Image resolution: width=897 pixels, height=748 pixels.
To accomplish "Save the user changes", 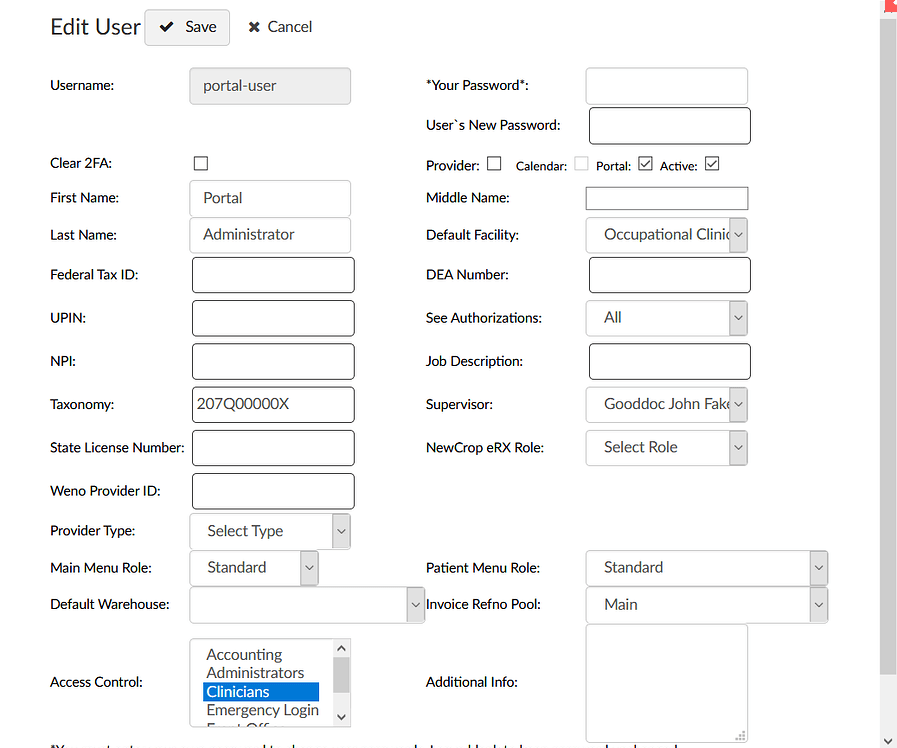I will (x=187, y=27).
